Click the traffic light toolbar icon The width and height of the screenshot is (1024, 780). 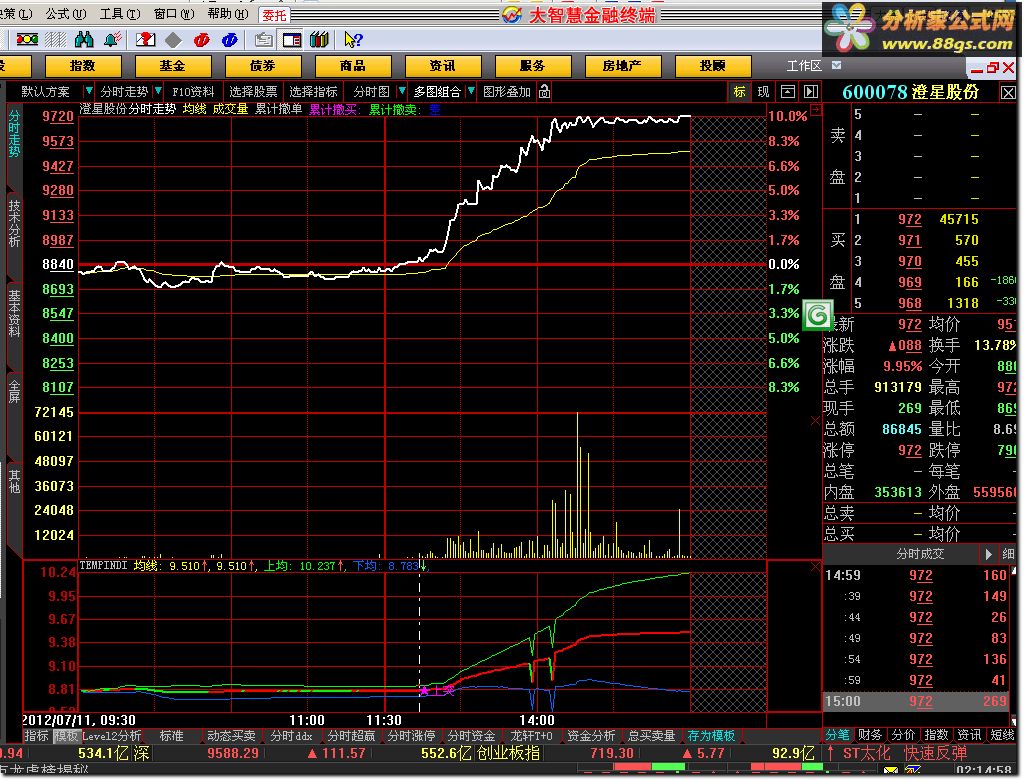27,40
